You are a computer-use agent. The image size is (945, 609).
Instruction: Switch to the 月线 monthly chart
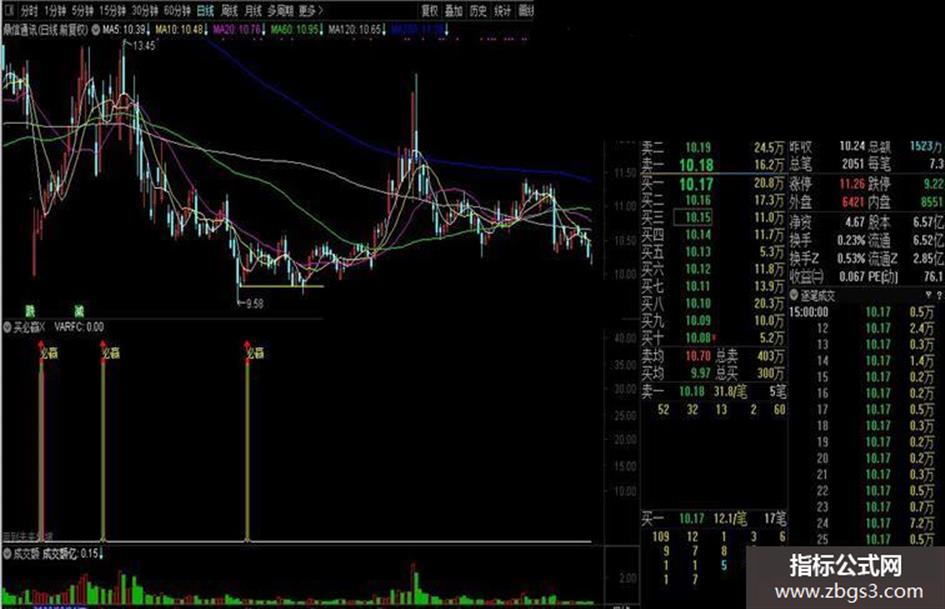253,10
